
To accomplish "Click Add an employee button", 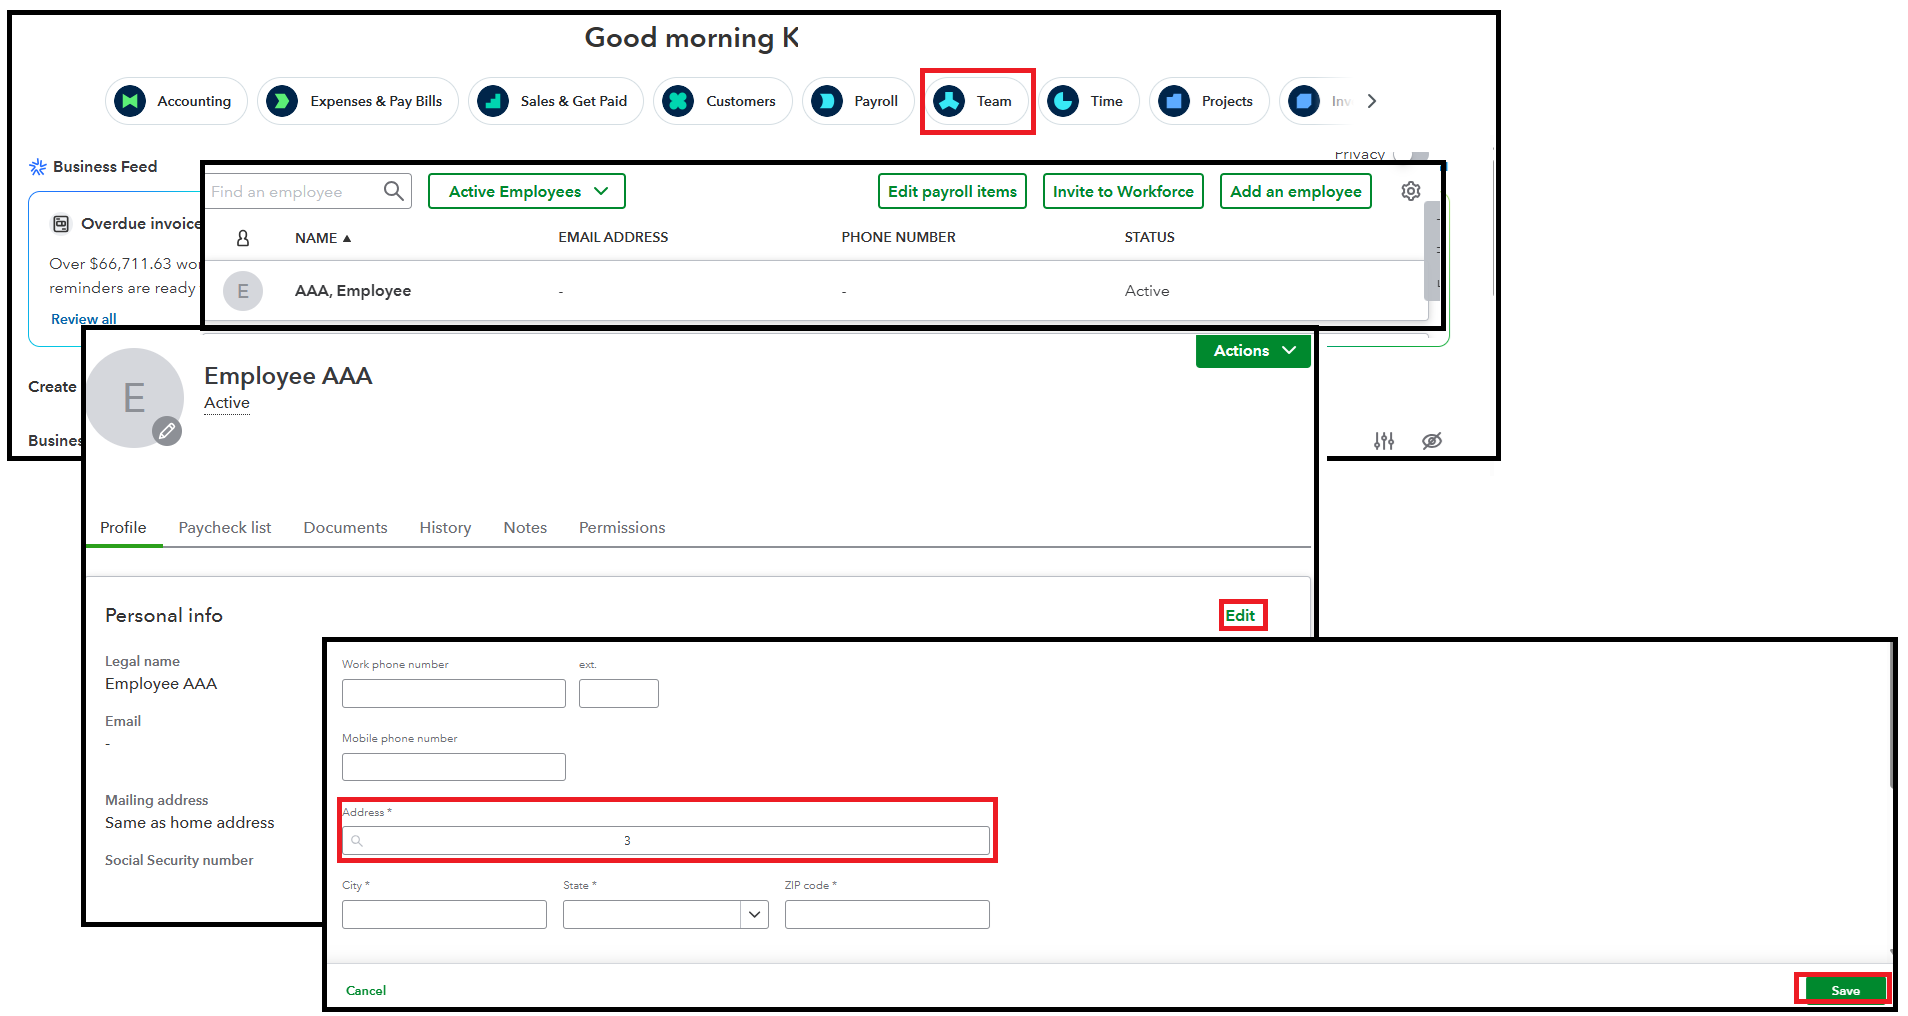I will pyautogui.click(x=1296, y=191).
